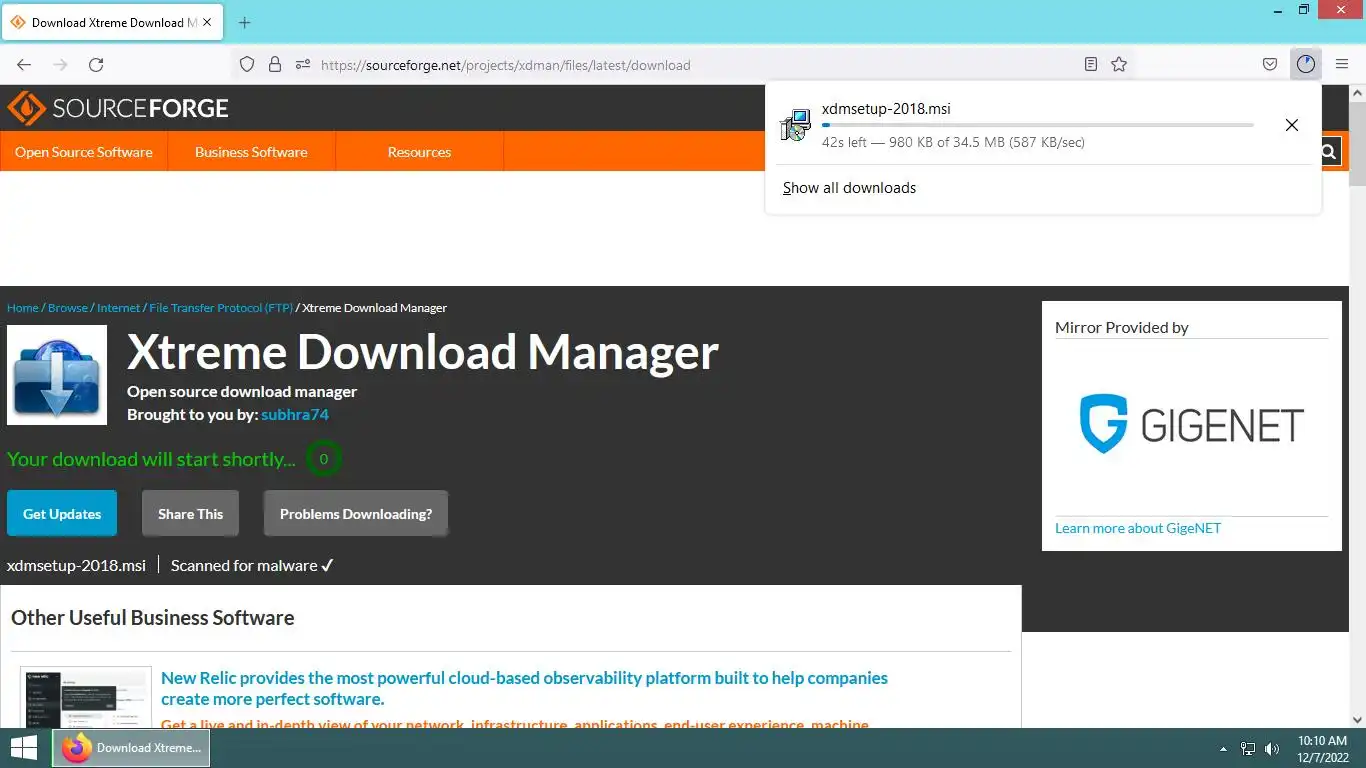Click the Share This button
The image size is (1366, 768).
tap(190, 514)
